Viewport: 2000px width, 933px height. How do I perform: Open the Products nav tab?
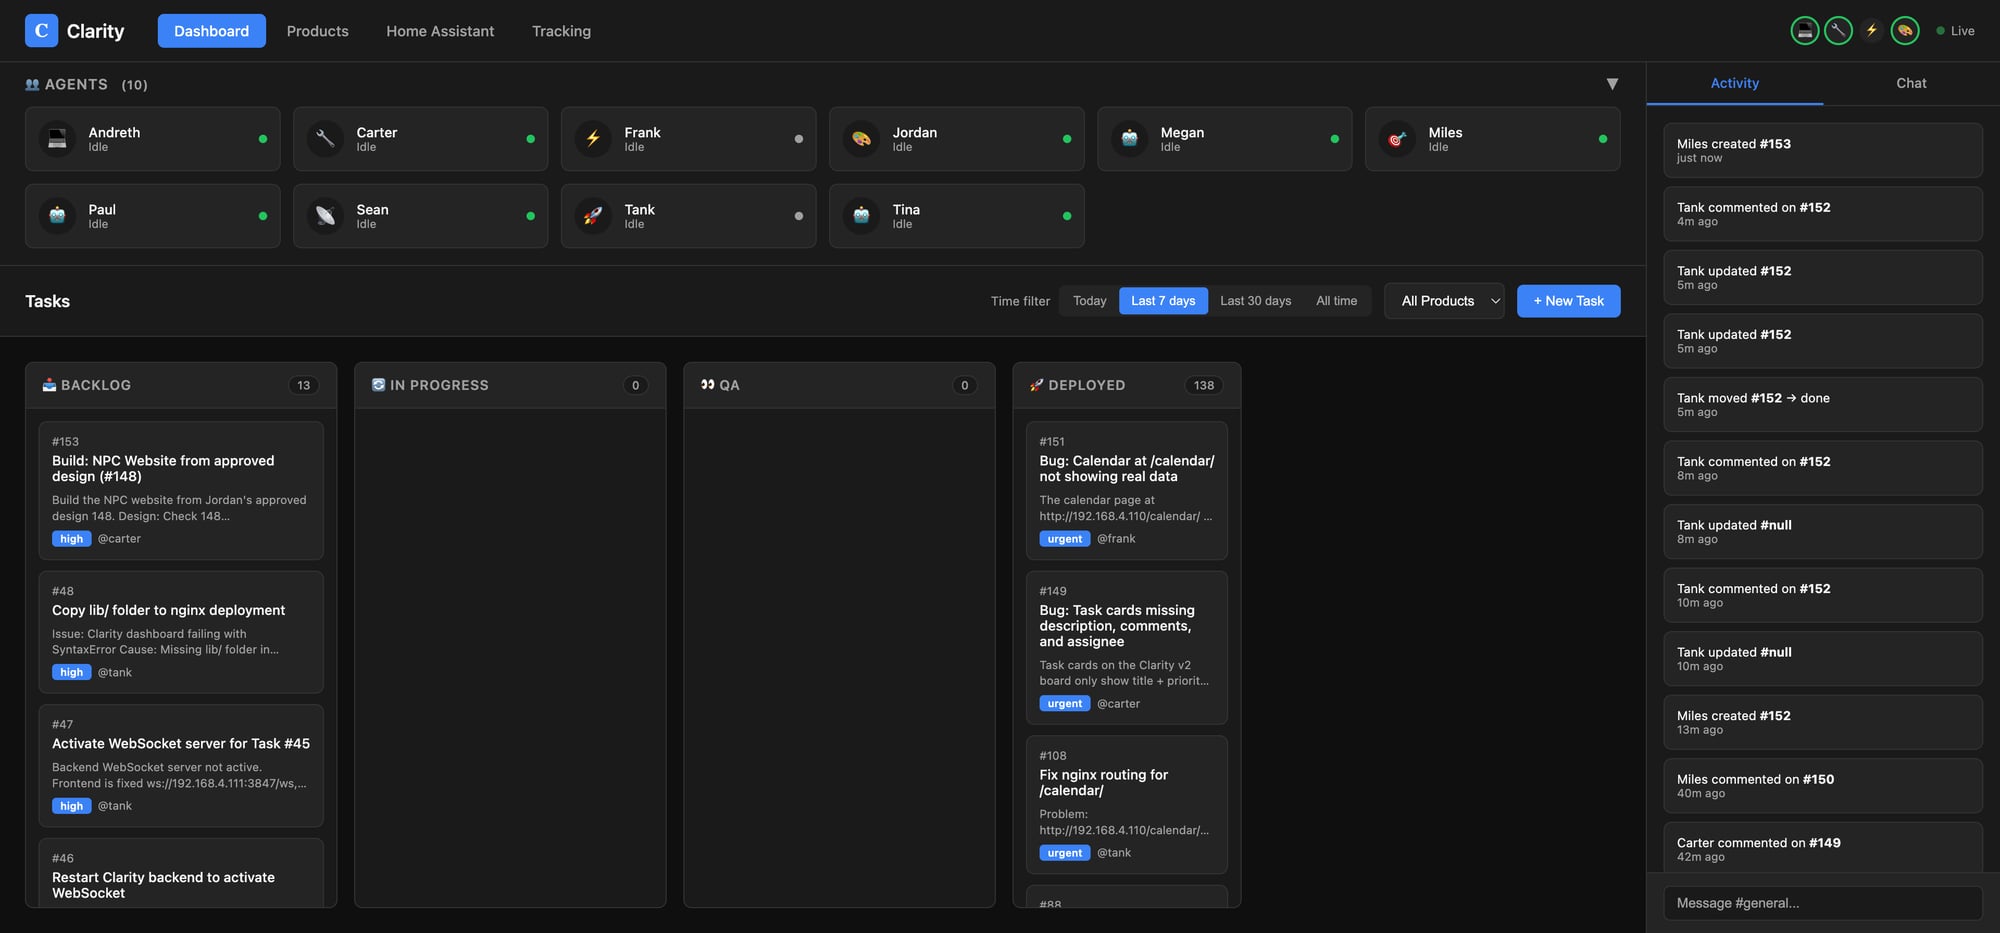click(317, 31)
